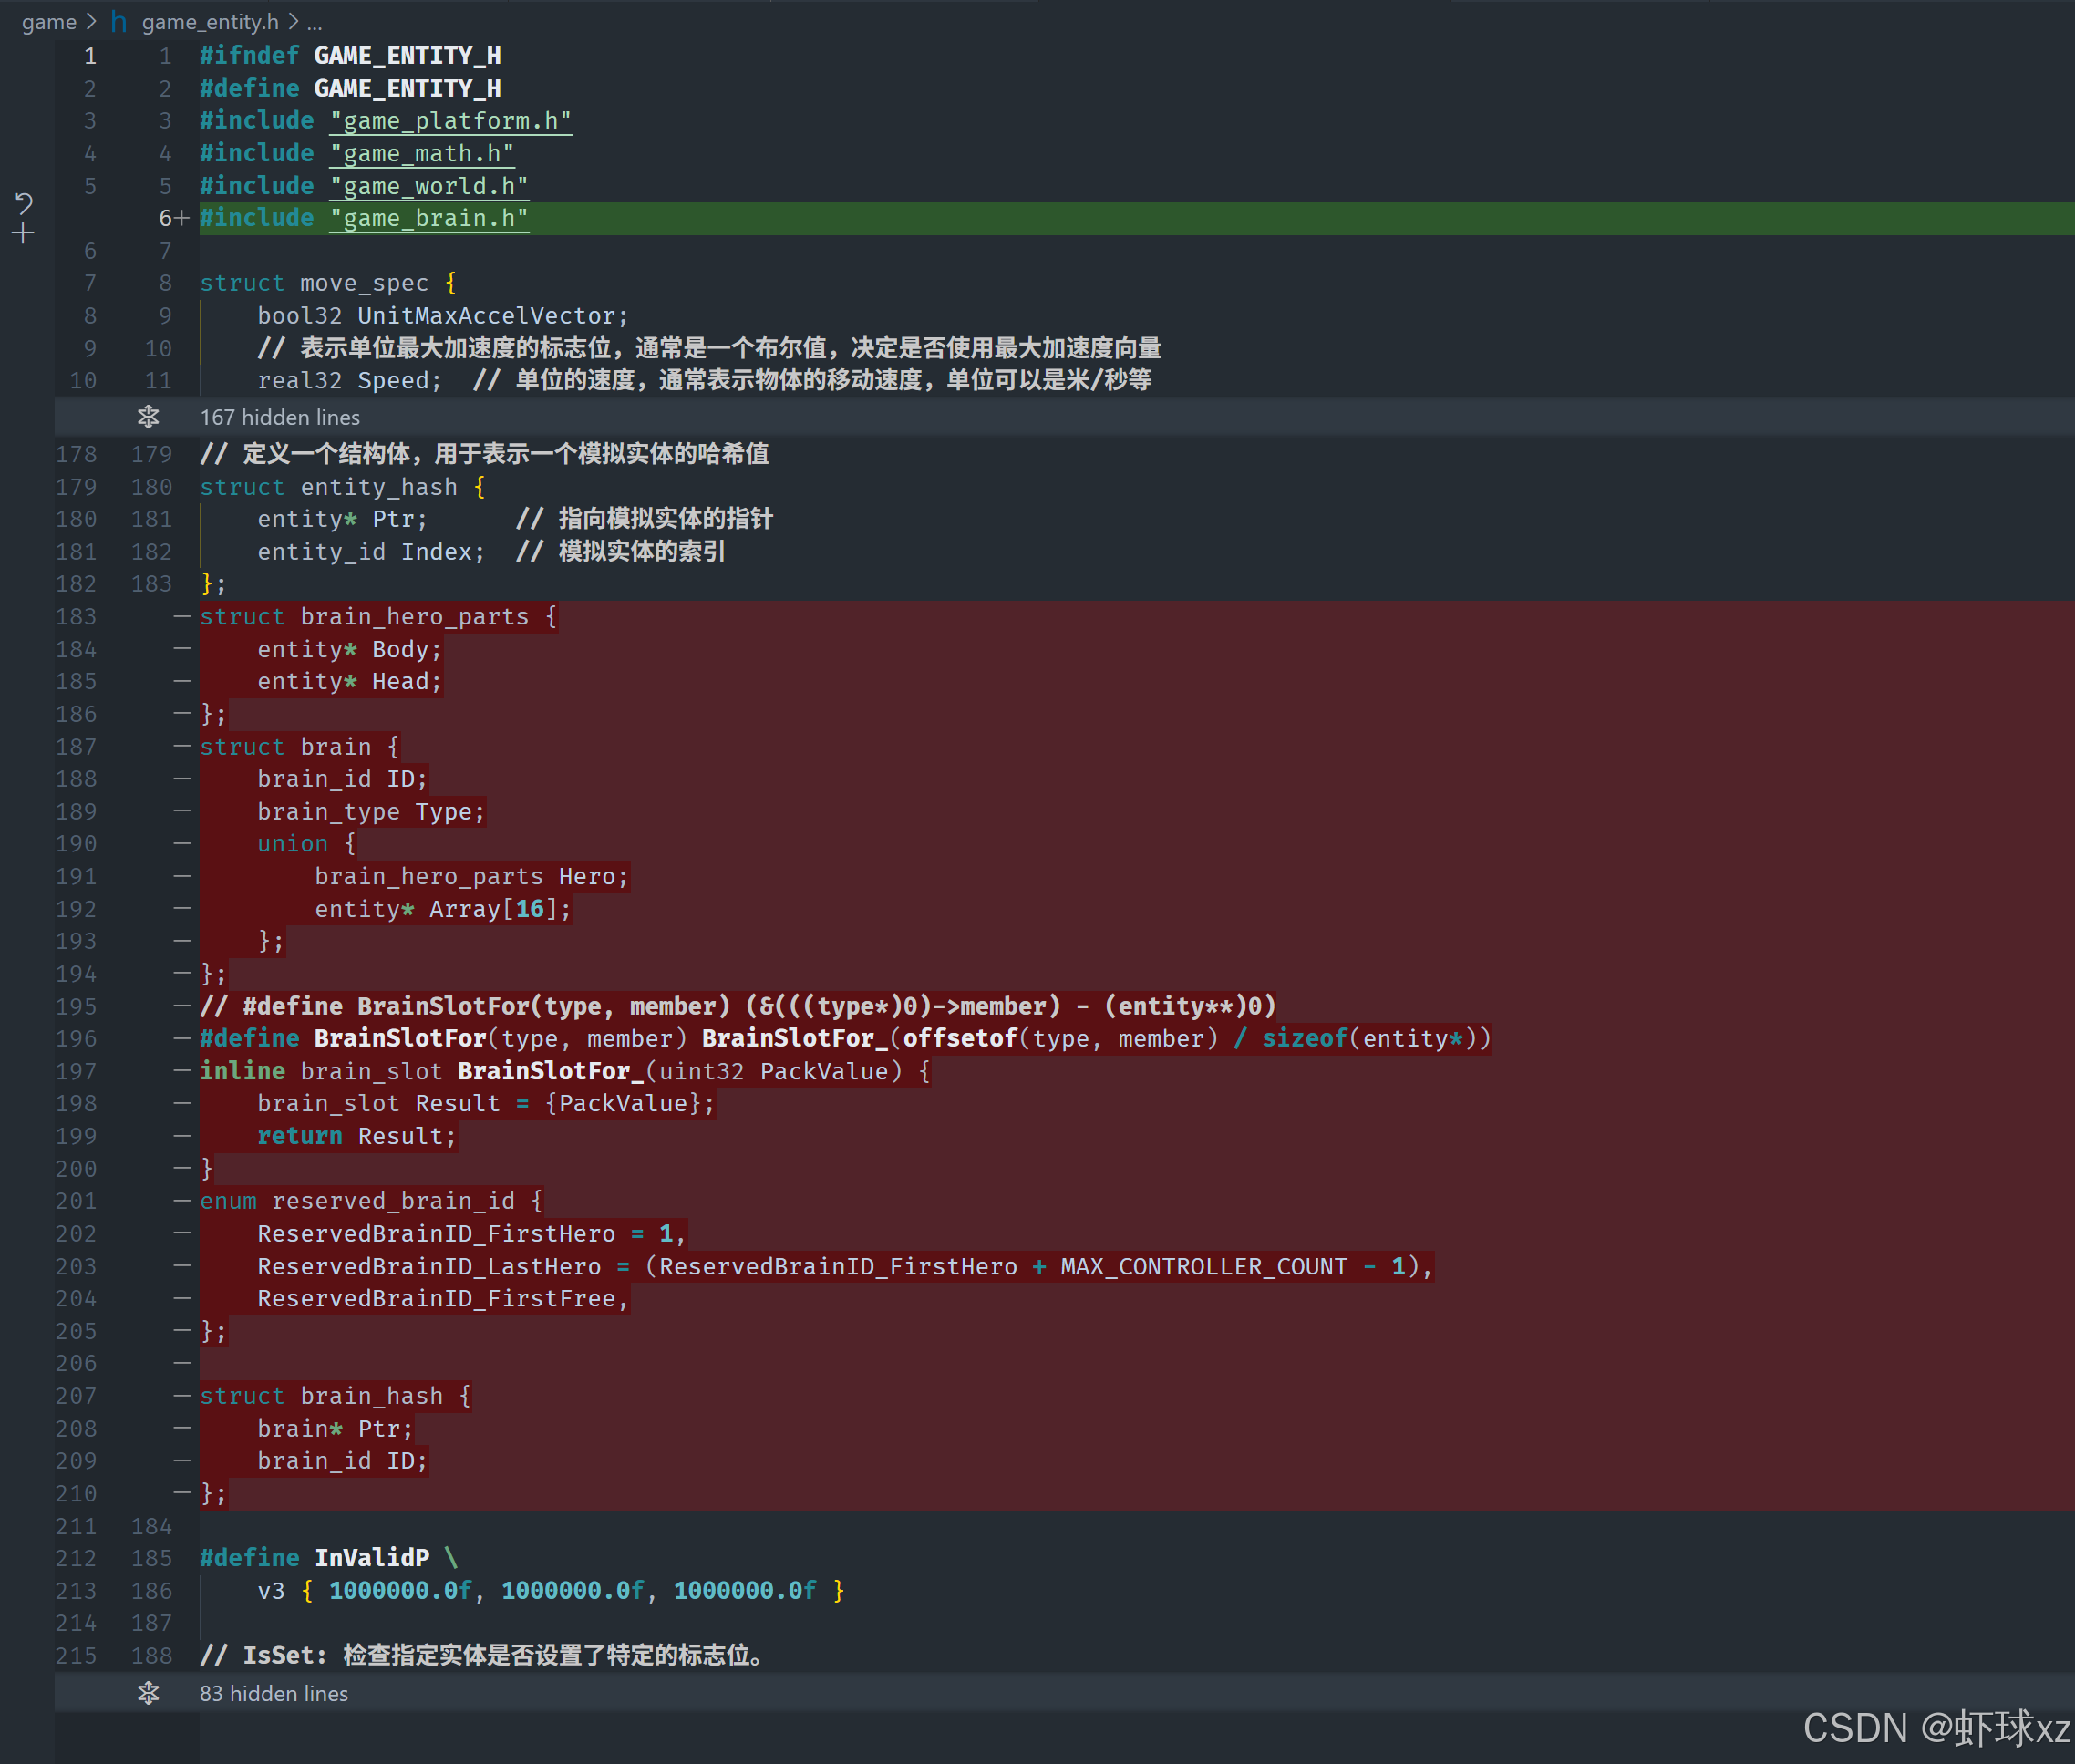2075x1764 pixels.
Task: Follow the game_platform.h include link
Action: click(x=451, y=121)
